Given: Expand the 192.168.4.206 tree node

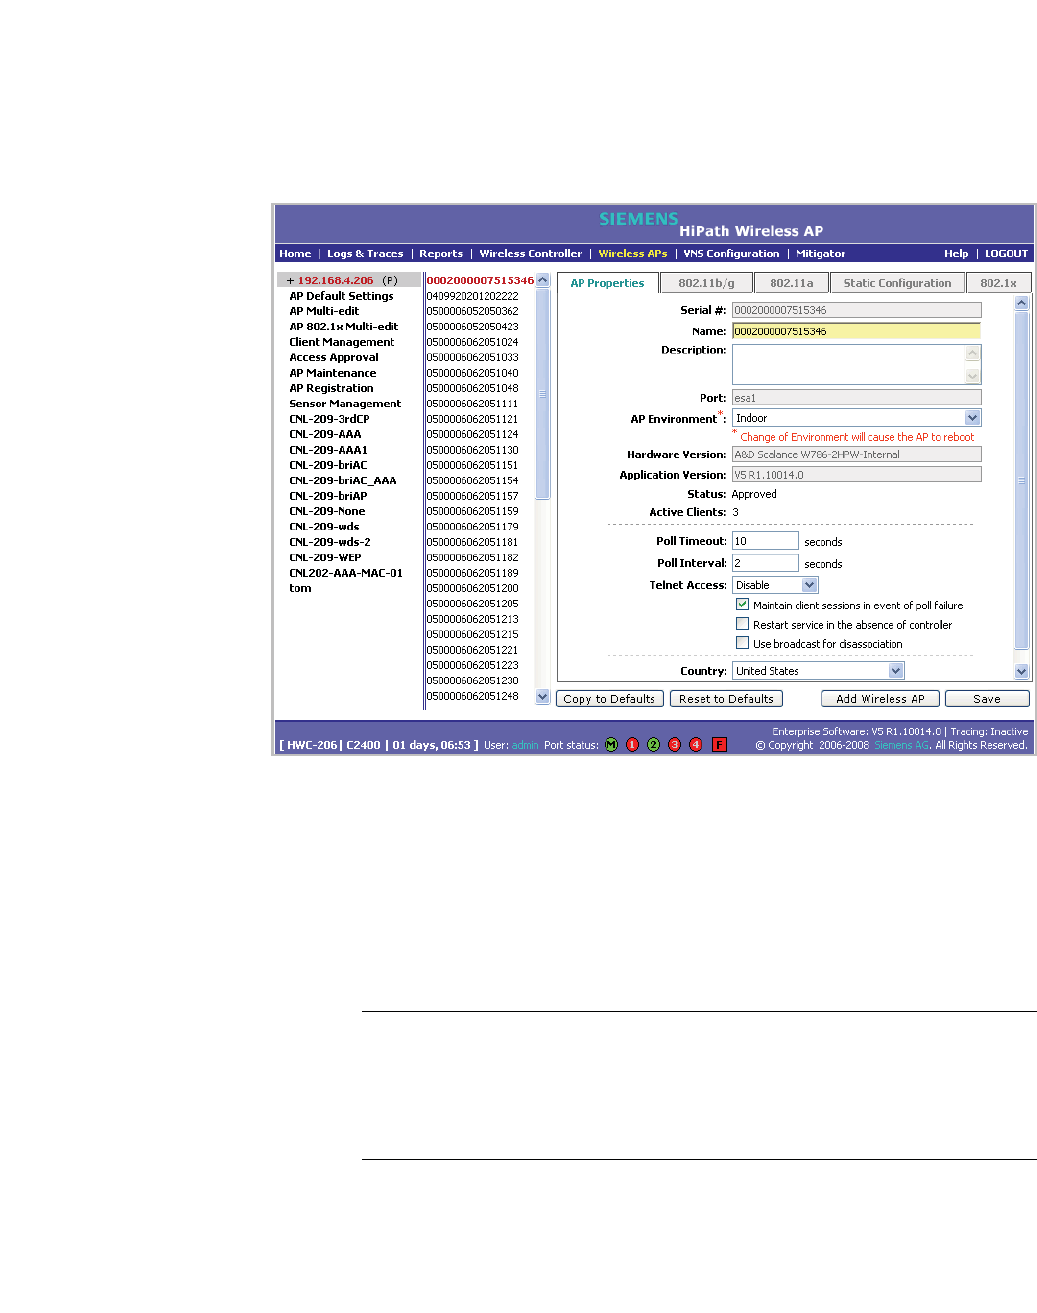Looking at the screenshot, I should [x=290, y=281].
